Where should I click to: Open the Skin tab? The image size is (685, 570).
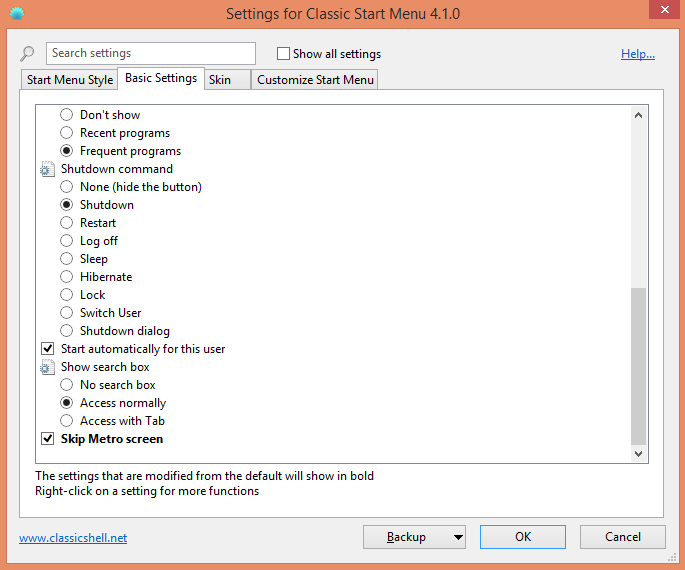(x=228, y=80)
